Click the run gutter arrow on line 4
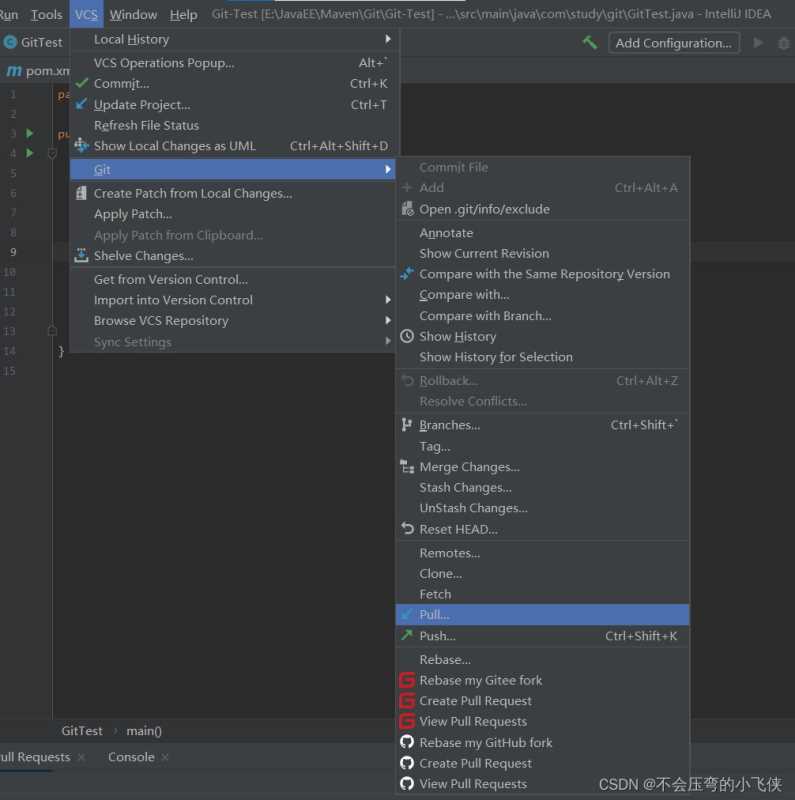 click(30, 153)
